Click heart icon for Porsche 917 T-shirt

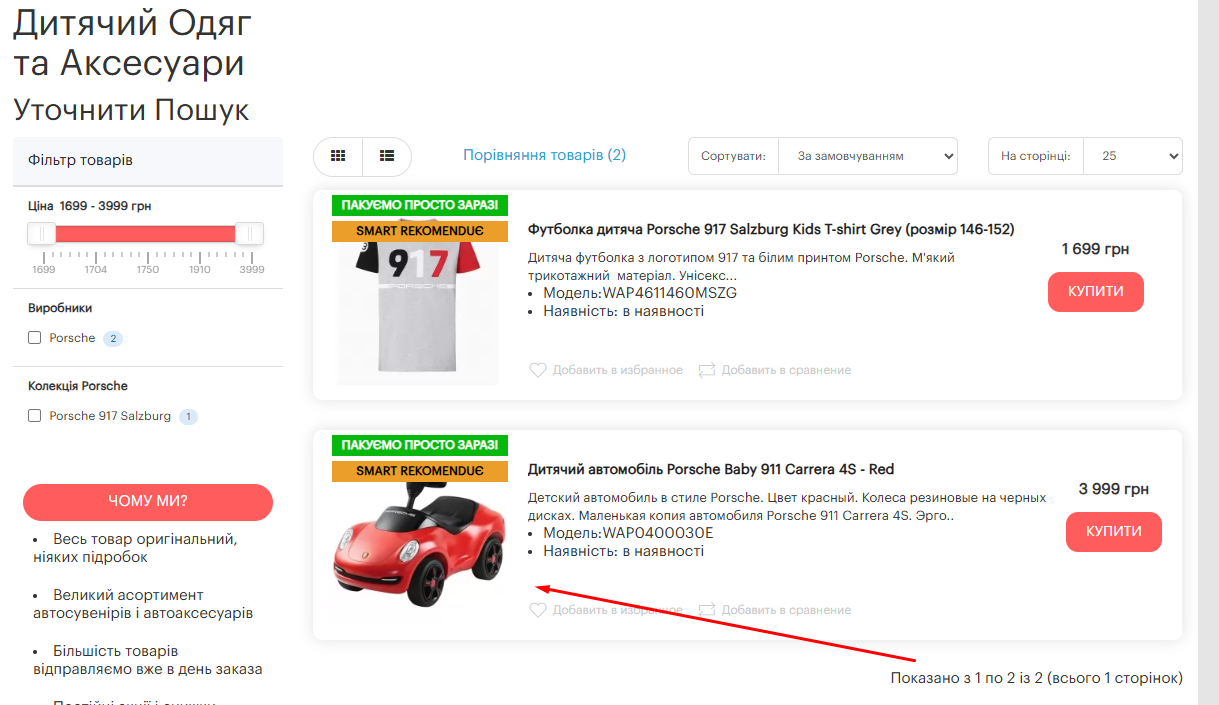538,370
